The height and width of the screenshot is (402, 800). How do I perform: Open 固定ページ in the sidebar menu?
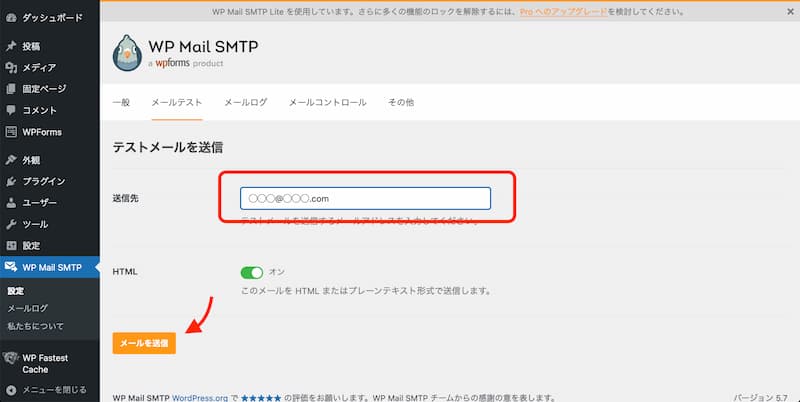point(44,89)
